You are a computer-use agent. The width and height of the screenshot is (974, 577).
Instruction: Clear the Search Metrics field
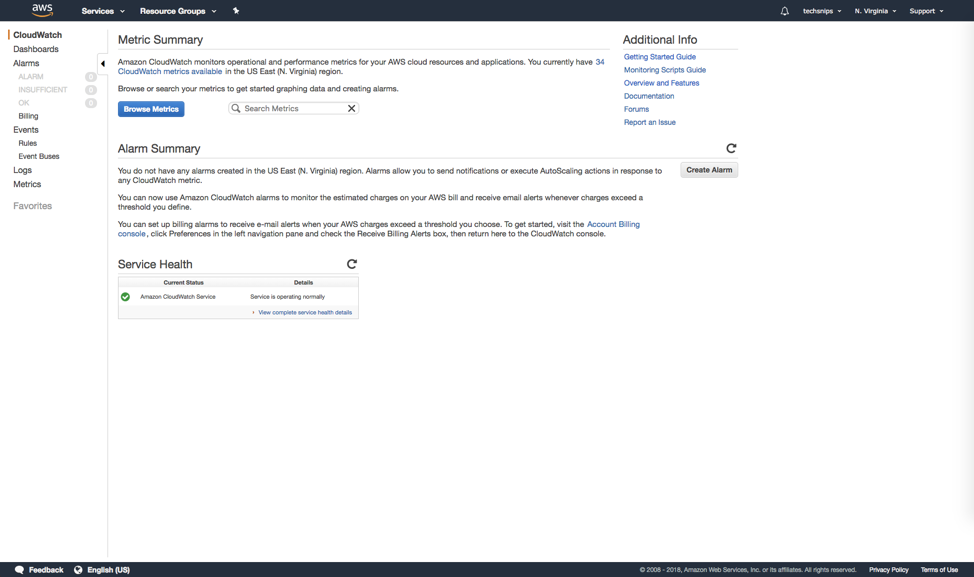tap(352, 108)
